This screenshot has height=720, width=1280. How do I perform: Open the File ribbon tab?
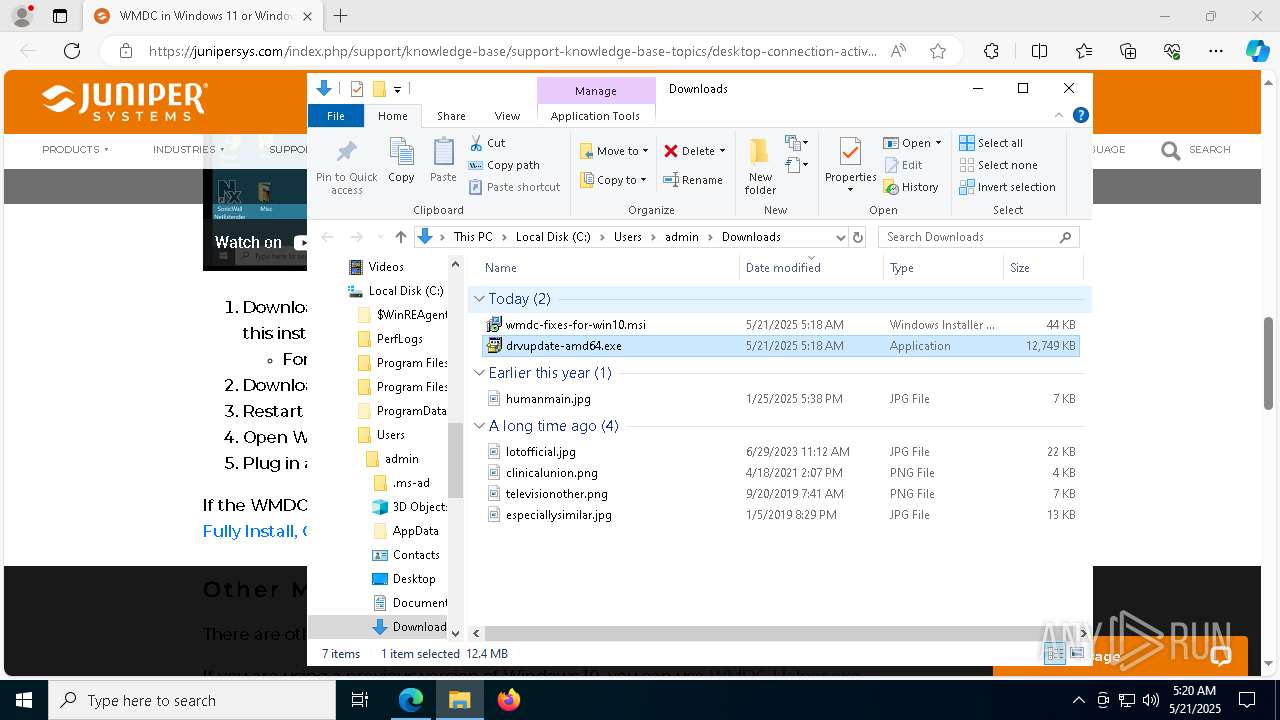[x=336, y=116]
